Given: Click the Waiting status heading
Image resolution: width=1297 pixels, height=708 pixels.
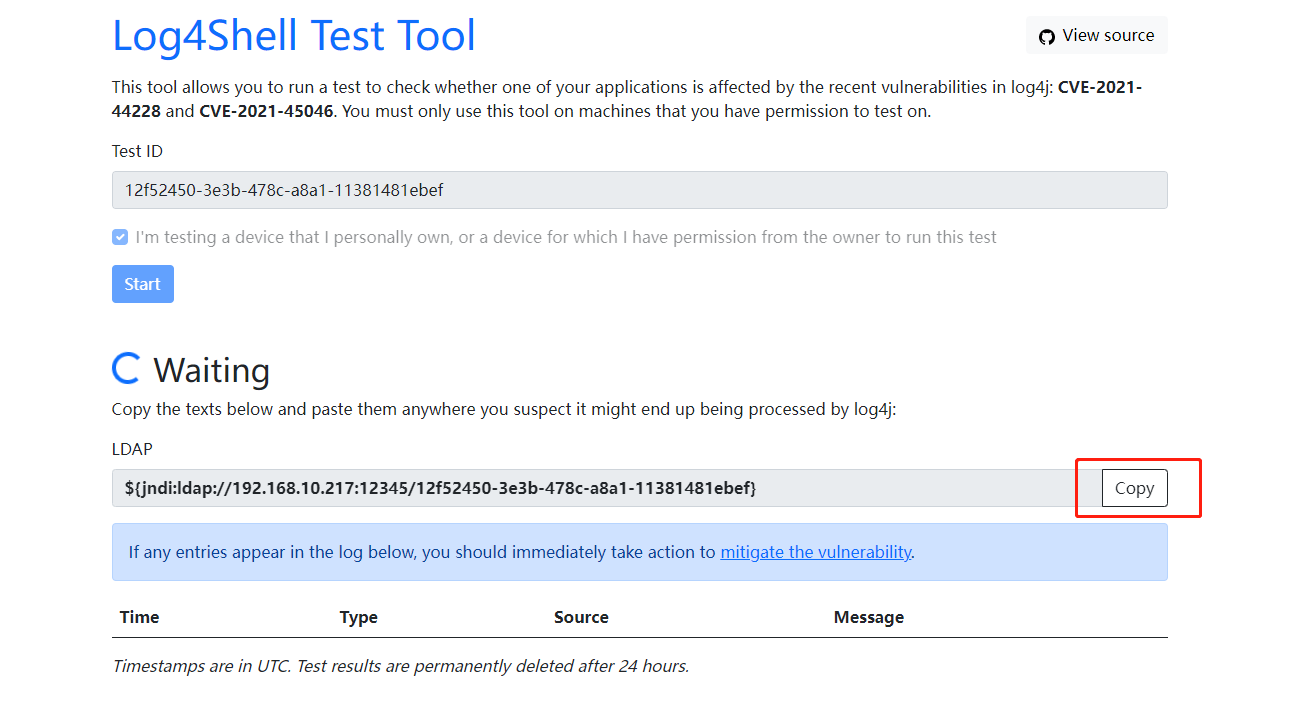Looking at the screenshot, I should click(211, 371).
